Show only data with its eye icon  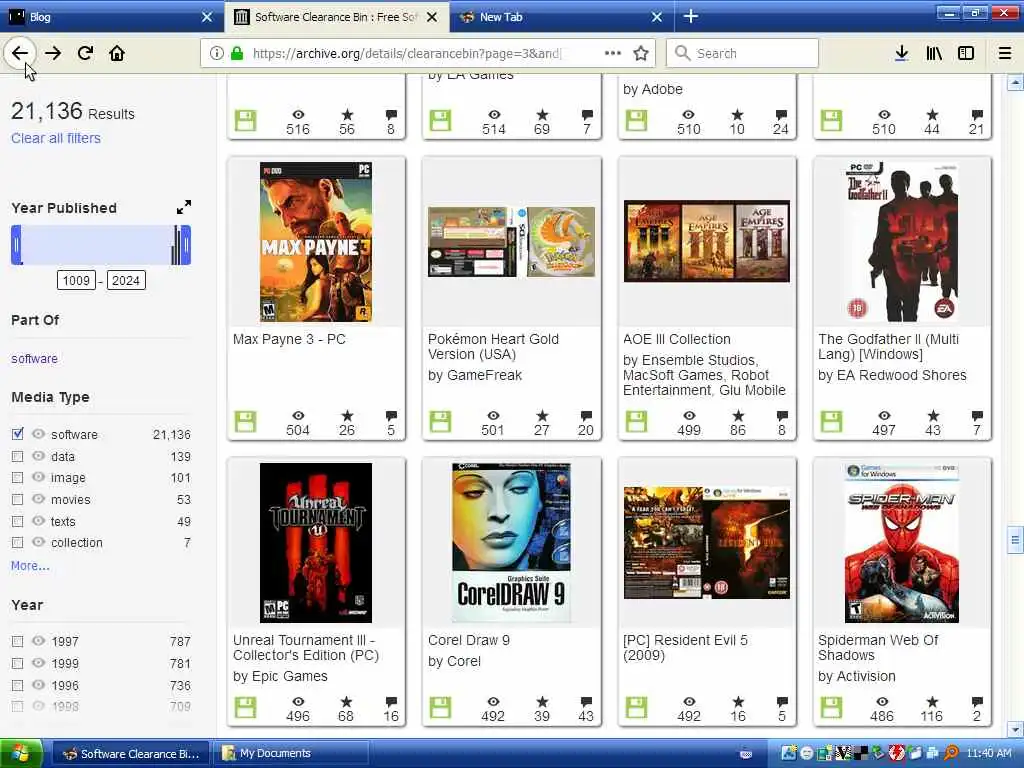[x=39, y=456]
